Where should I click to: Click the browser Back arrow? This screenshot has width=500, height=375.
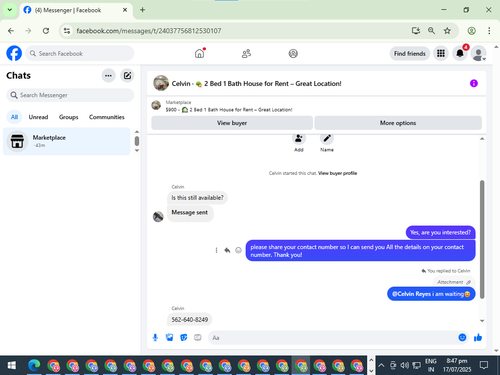(11, 31)
